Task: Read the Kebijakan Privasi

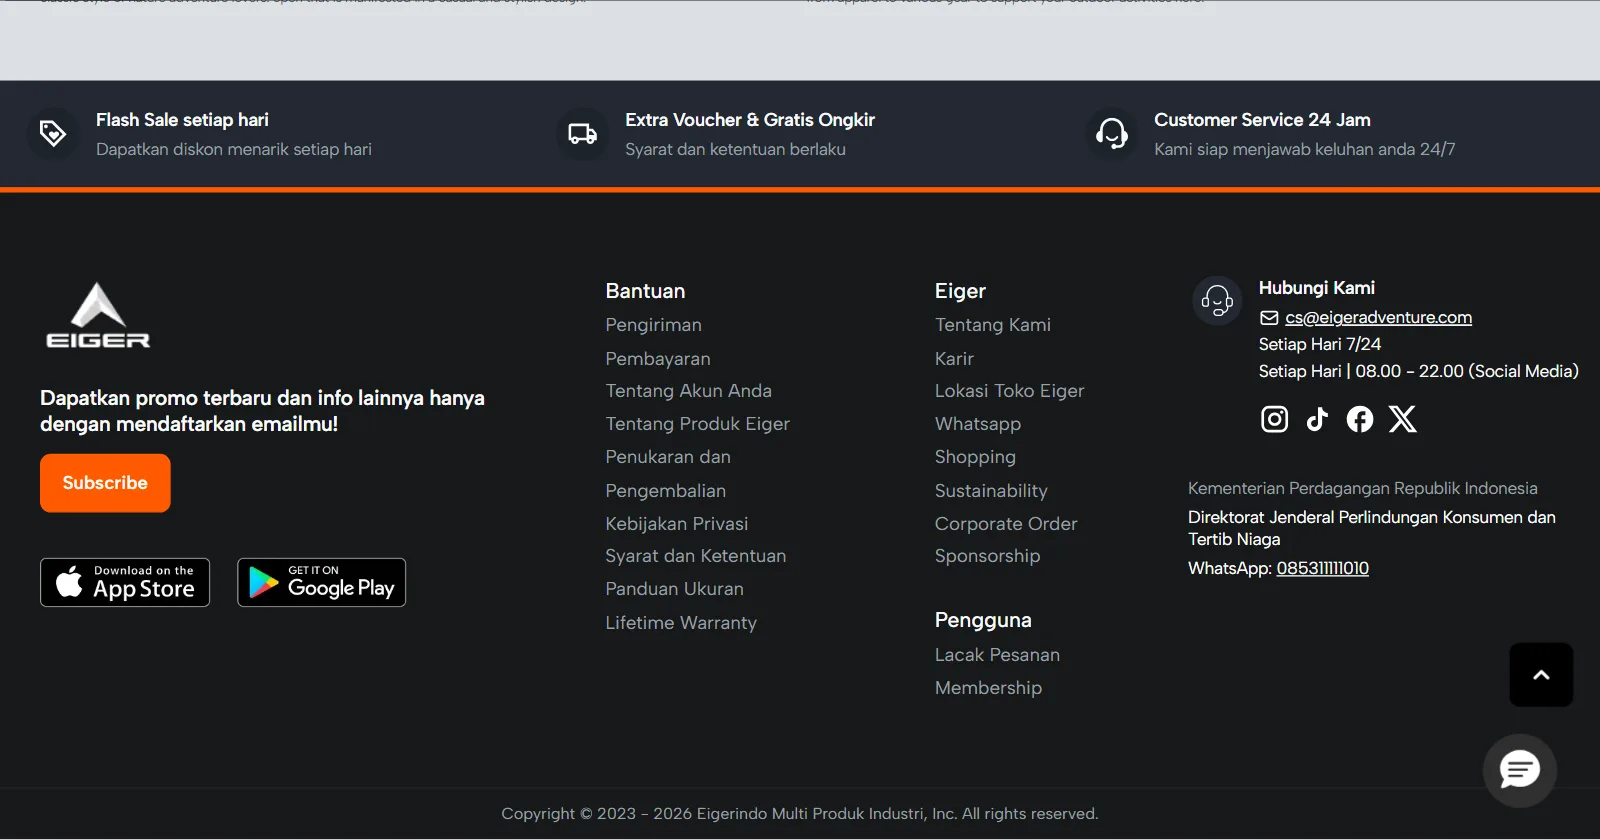Action: [676, 524]
